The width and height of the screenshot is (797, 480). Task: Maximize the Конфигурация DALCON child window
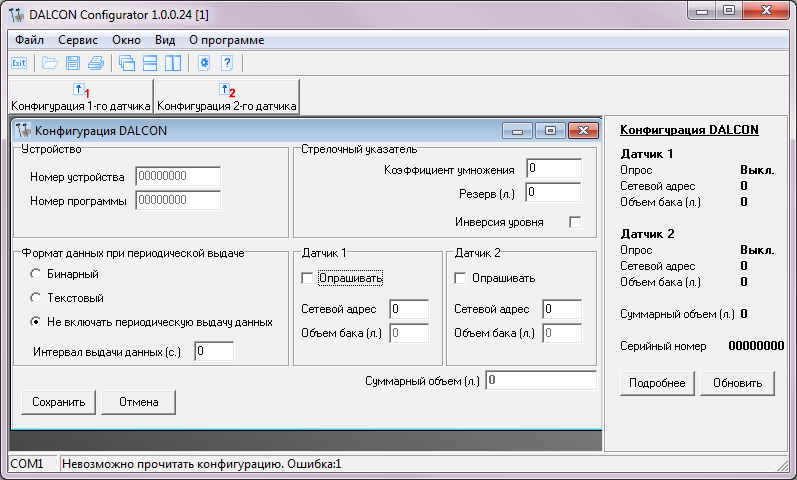(550, 131)
